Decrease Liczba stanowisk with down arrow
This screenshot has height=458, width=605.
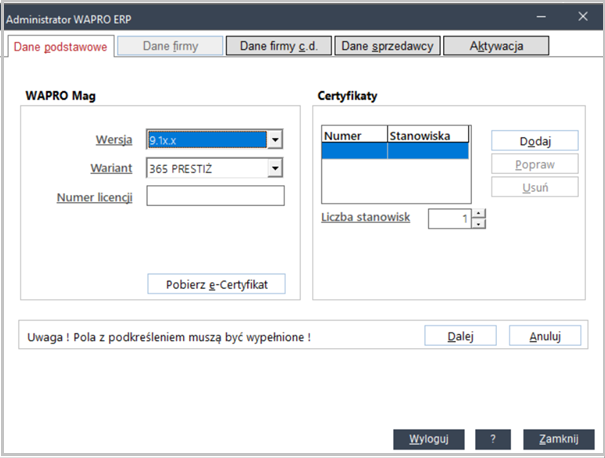pyautogui.click(x=479, y=223)
